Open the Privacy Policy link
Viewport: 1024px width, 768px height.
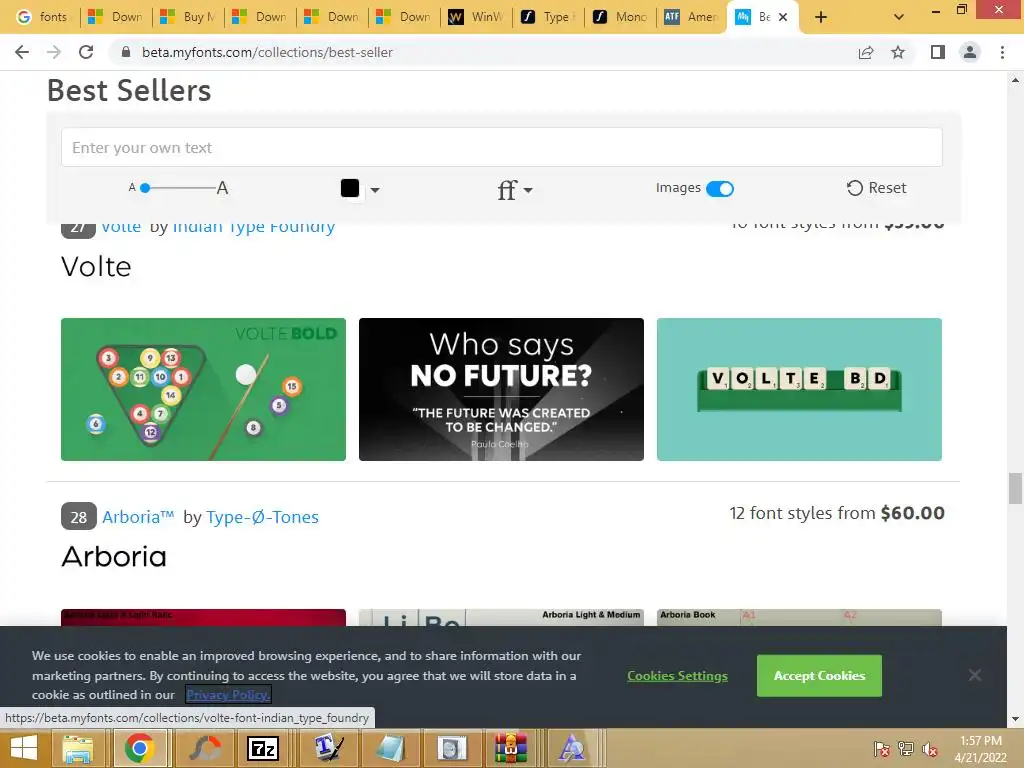point(228,695)
